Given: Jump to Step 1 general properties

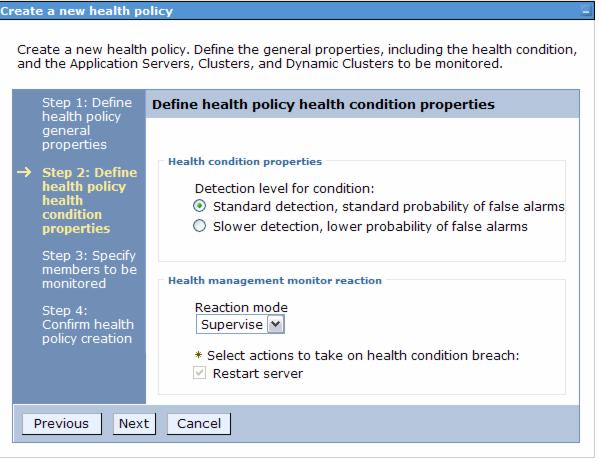Looking at the screenshot, I should 87,123.
